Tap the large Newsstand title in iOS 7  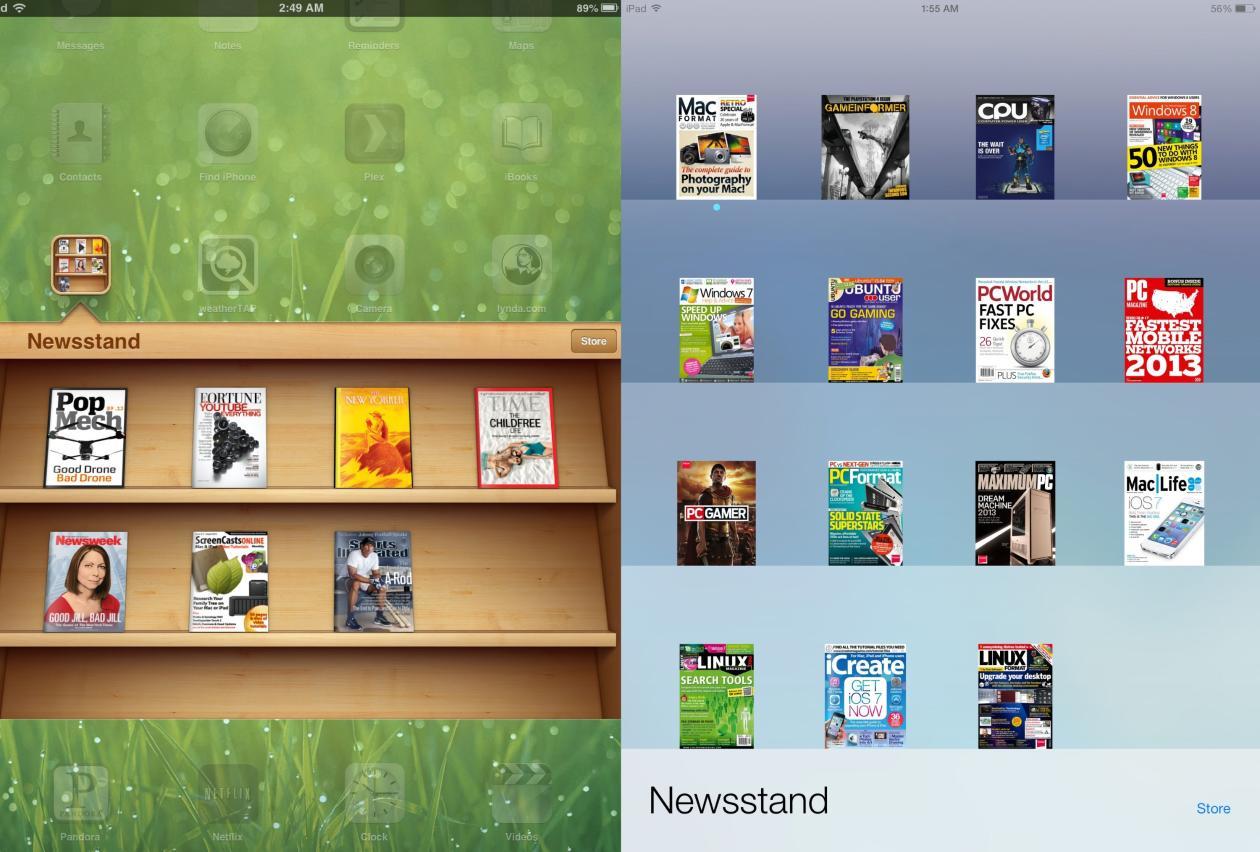(x=738, y=800)
